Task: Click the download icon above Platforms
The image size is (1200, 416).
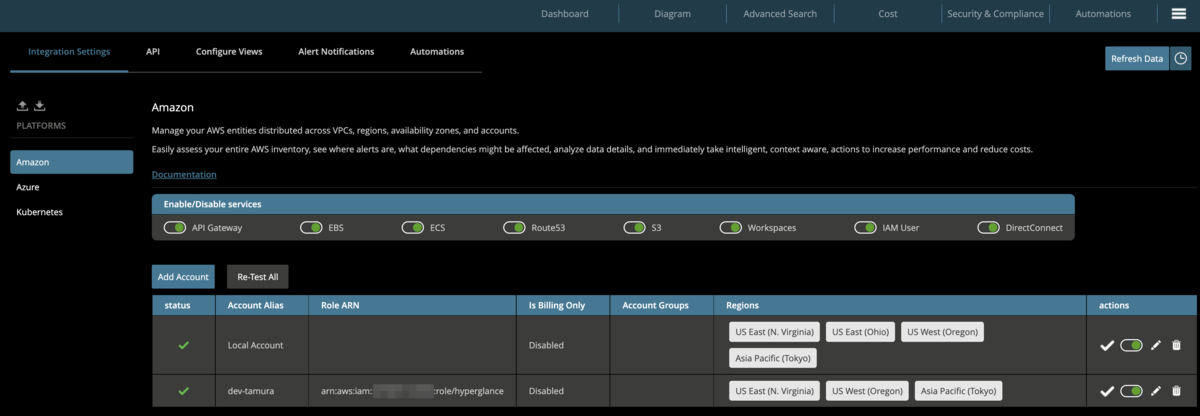Action: pos(40,105)
